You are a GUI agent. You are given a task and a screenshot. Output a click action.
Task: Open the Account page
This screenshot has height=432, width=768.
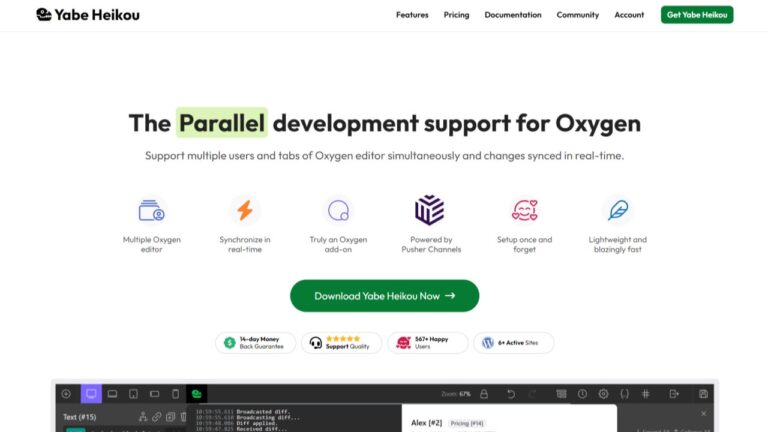[x=629, y=15]
